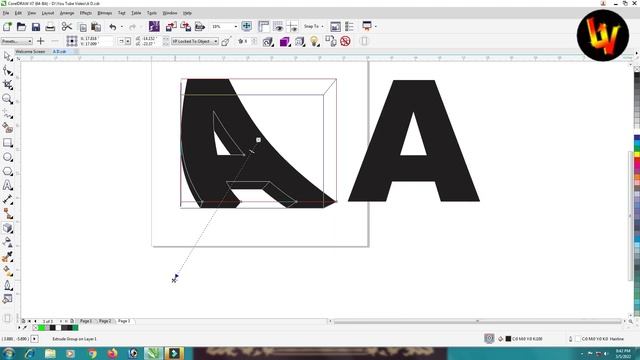The height and width of the screenshot is (360, 640).
Task: Print the document
Action: point(50,27)
